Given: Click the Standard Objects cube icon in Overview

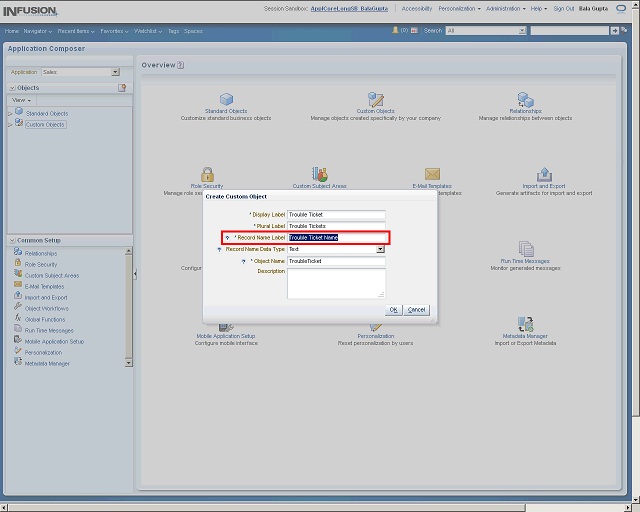Looking at the screenshot, I should [x=225, y=99].
